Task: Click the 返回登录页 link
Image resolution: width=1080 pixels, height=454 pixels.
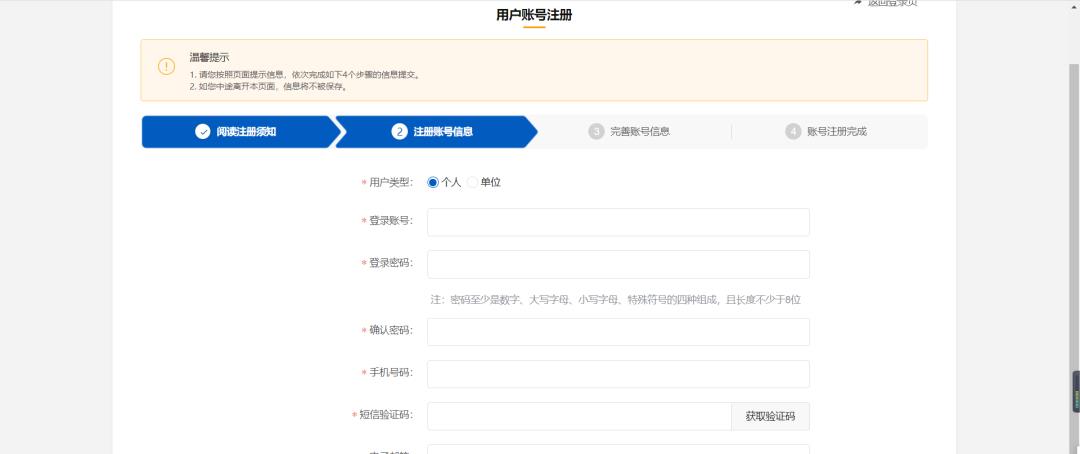Action: point(885,3)
